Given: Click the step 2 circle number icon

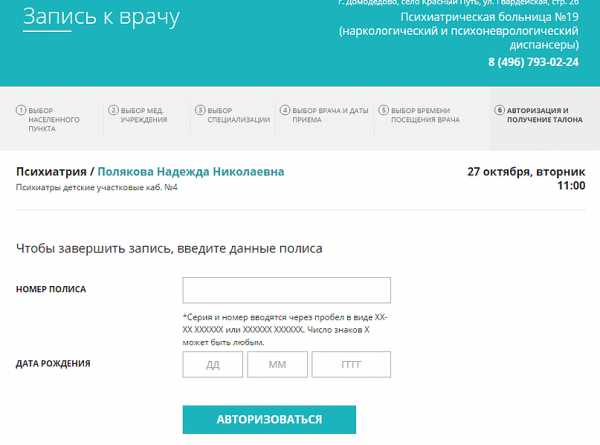Looking at the screenshot, I should [x=113, y=110].
